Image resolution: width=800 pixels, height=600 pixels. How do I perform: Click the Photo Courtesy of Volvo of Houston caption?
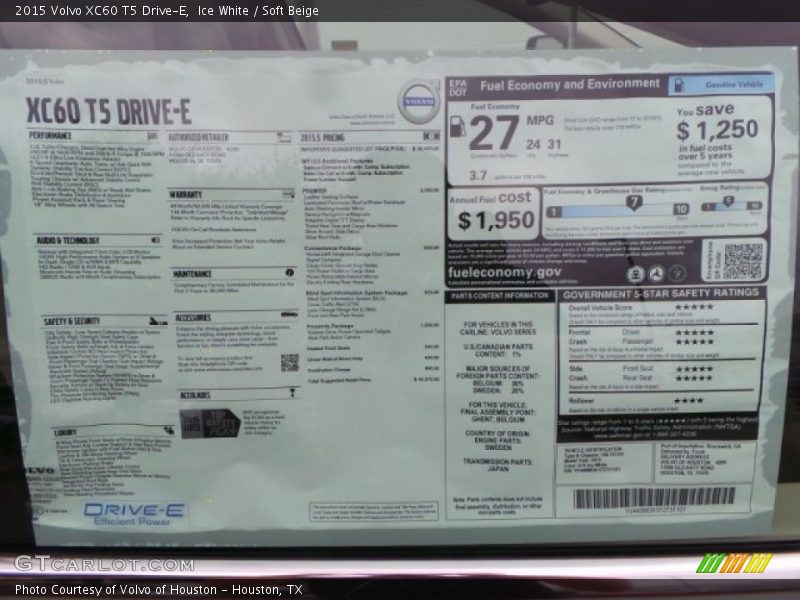(x=159, y=590)
